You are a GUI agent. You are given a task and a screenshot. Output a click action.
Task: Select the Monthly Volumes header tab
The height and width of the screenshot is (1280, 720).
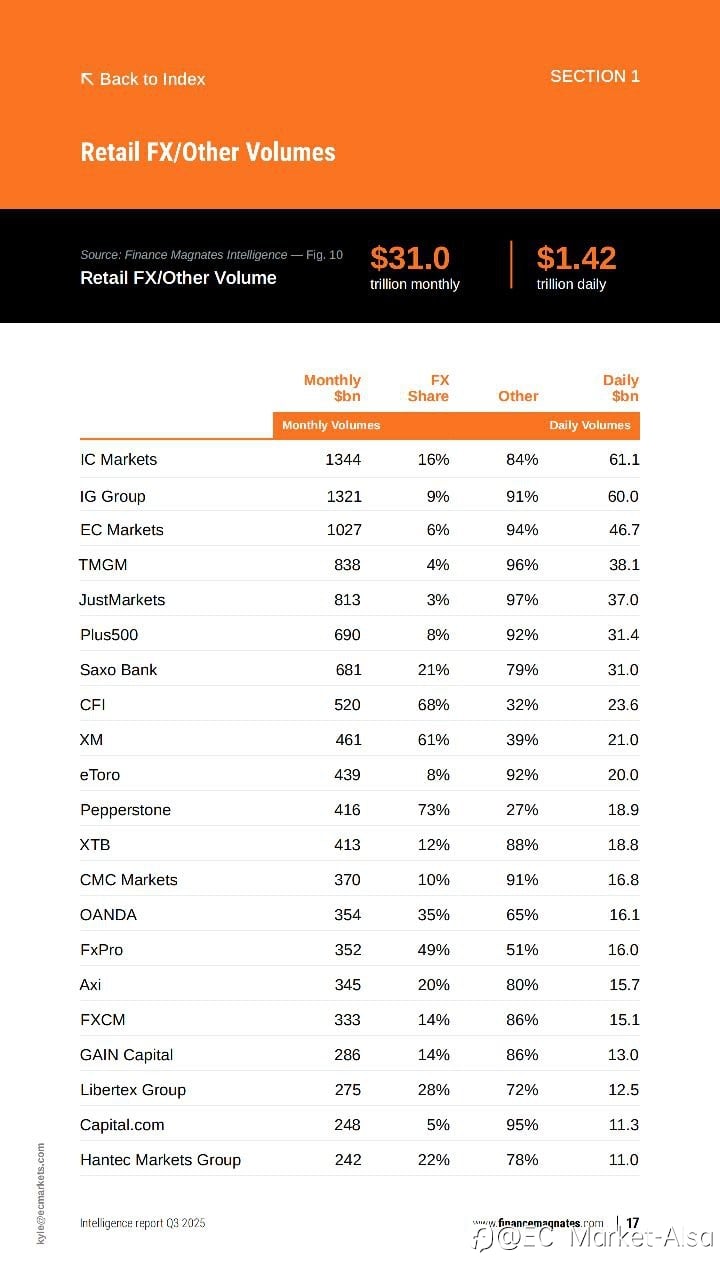coord(331,425)
